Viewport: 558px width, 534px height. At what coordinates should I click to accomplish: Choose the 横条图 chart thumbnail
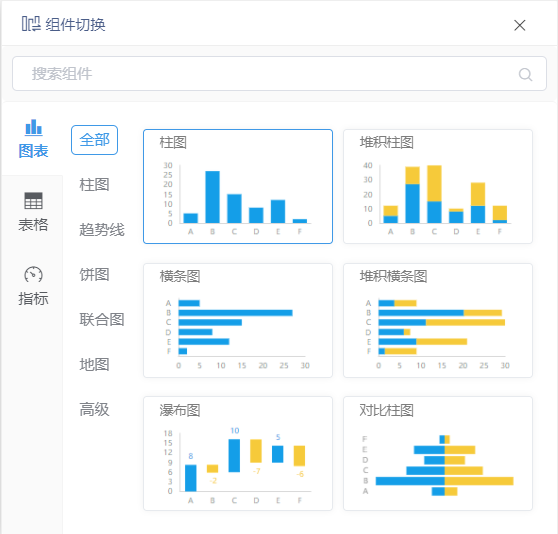click(238, 320)
